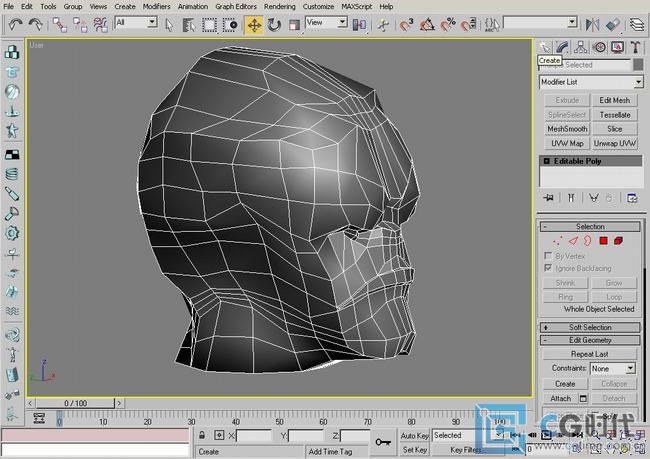Click the reactor Water waves icon

coord(12,311)
